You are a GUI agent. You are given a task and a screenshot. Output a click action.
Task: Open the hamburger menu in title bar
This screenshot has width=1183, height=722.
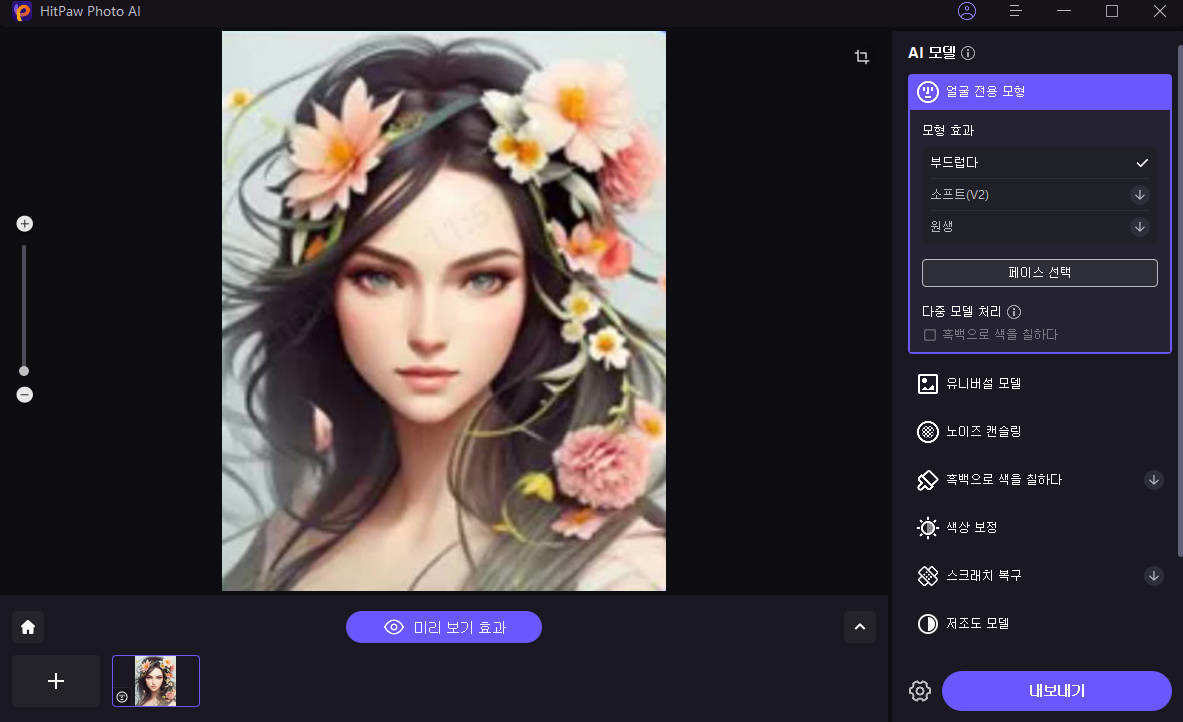click(1015, 11)
